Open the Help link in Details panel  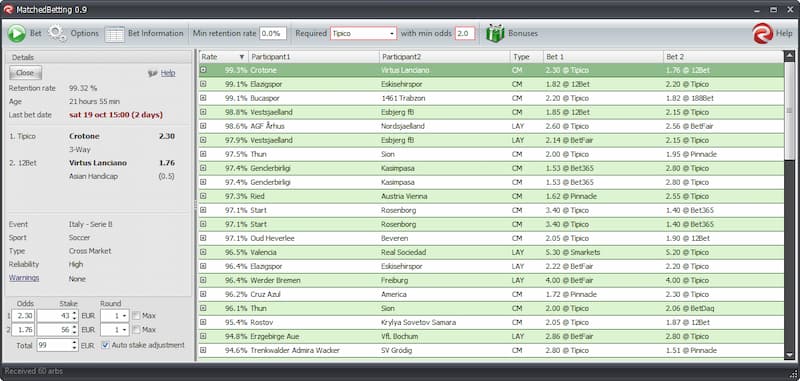168,73
